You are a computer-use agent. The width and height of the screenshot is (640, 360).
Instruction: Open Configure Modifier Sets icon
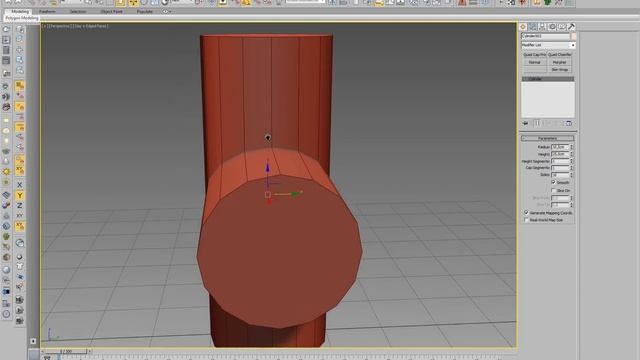point(569,123)
